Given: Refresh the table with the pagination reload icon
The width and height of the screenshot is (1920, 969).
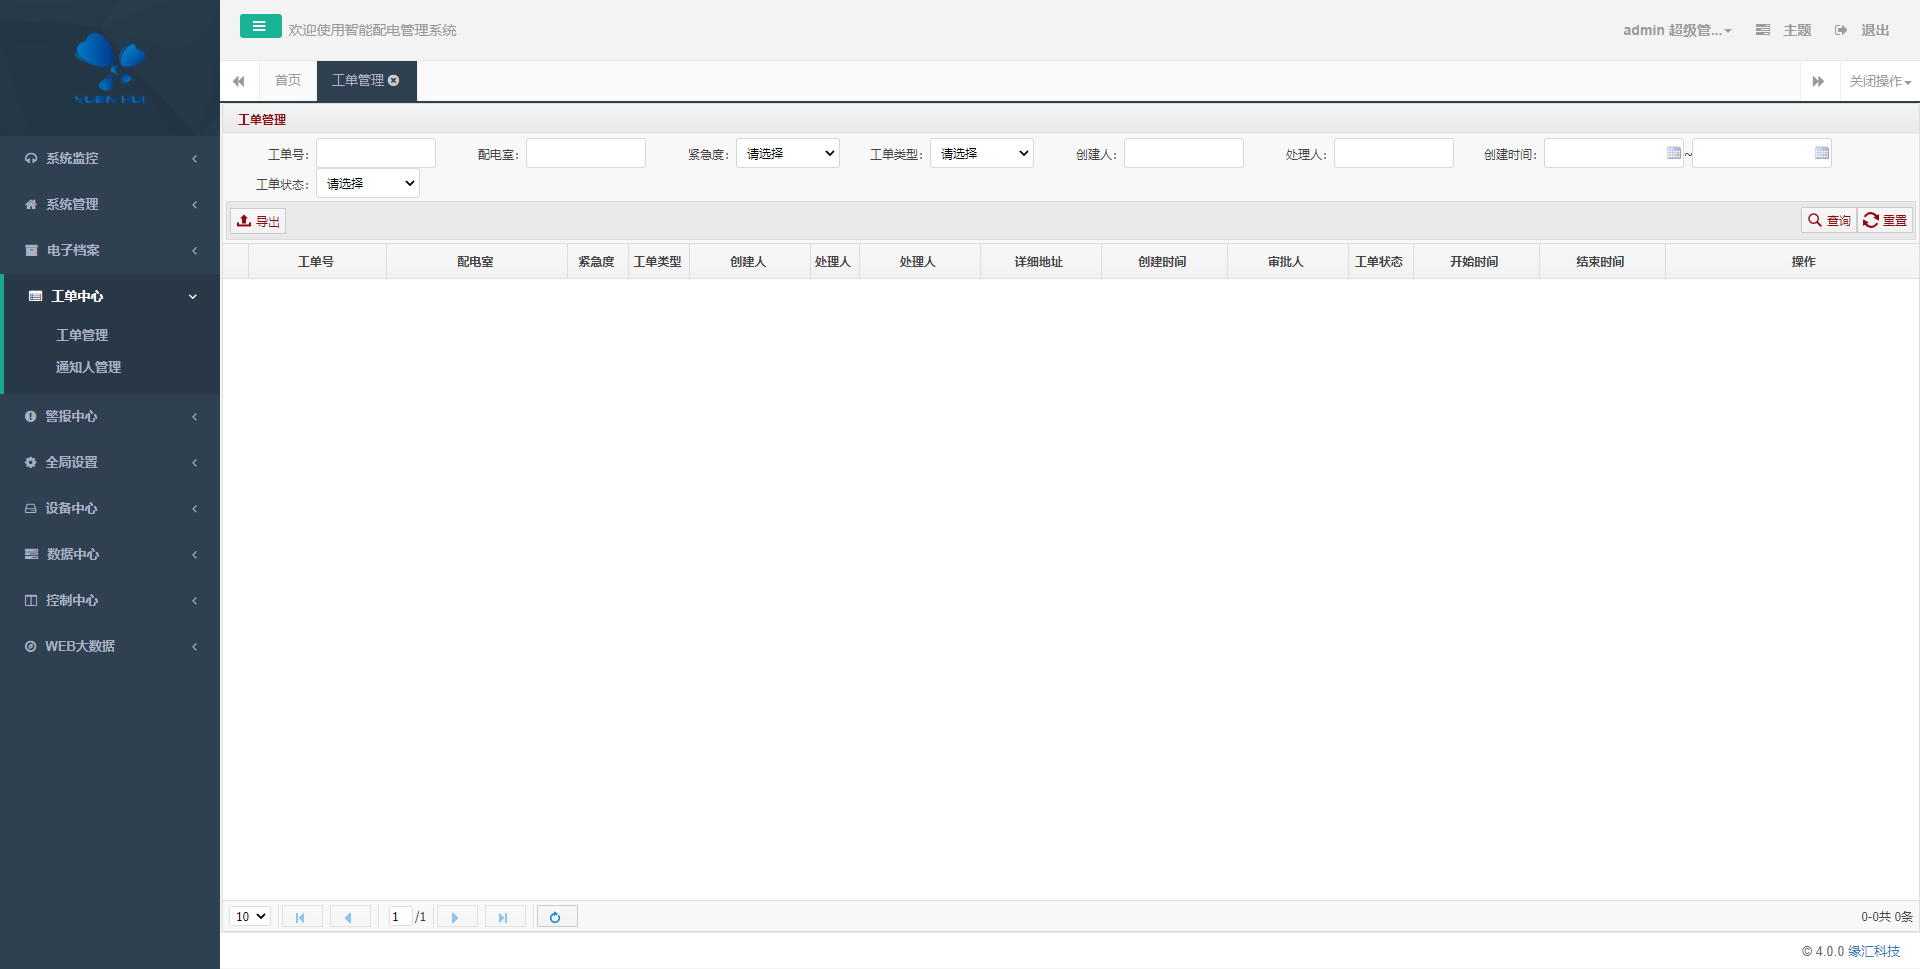Looking at the screenshot, I should [556, 917].
